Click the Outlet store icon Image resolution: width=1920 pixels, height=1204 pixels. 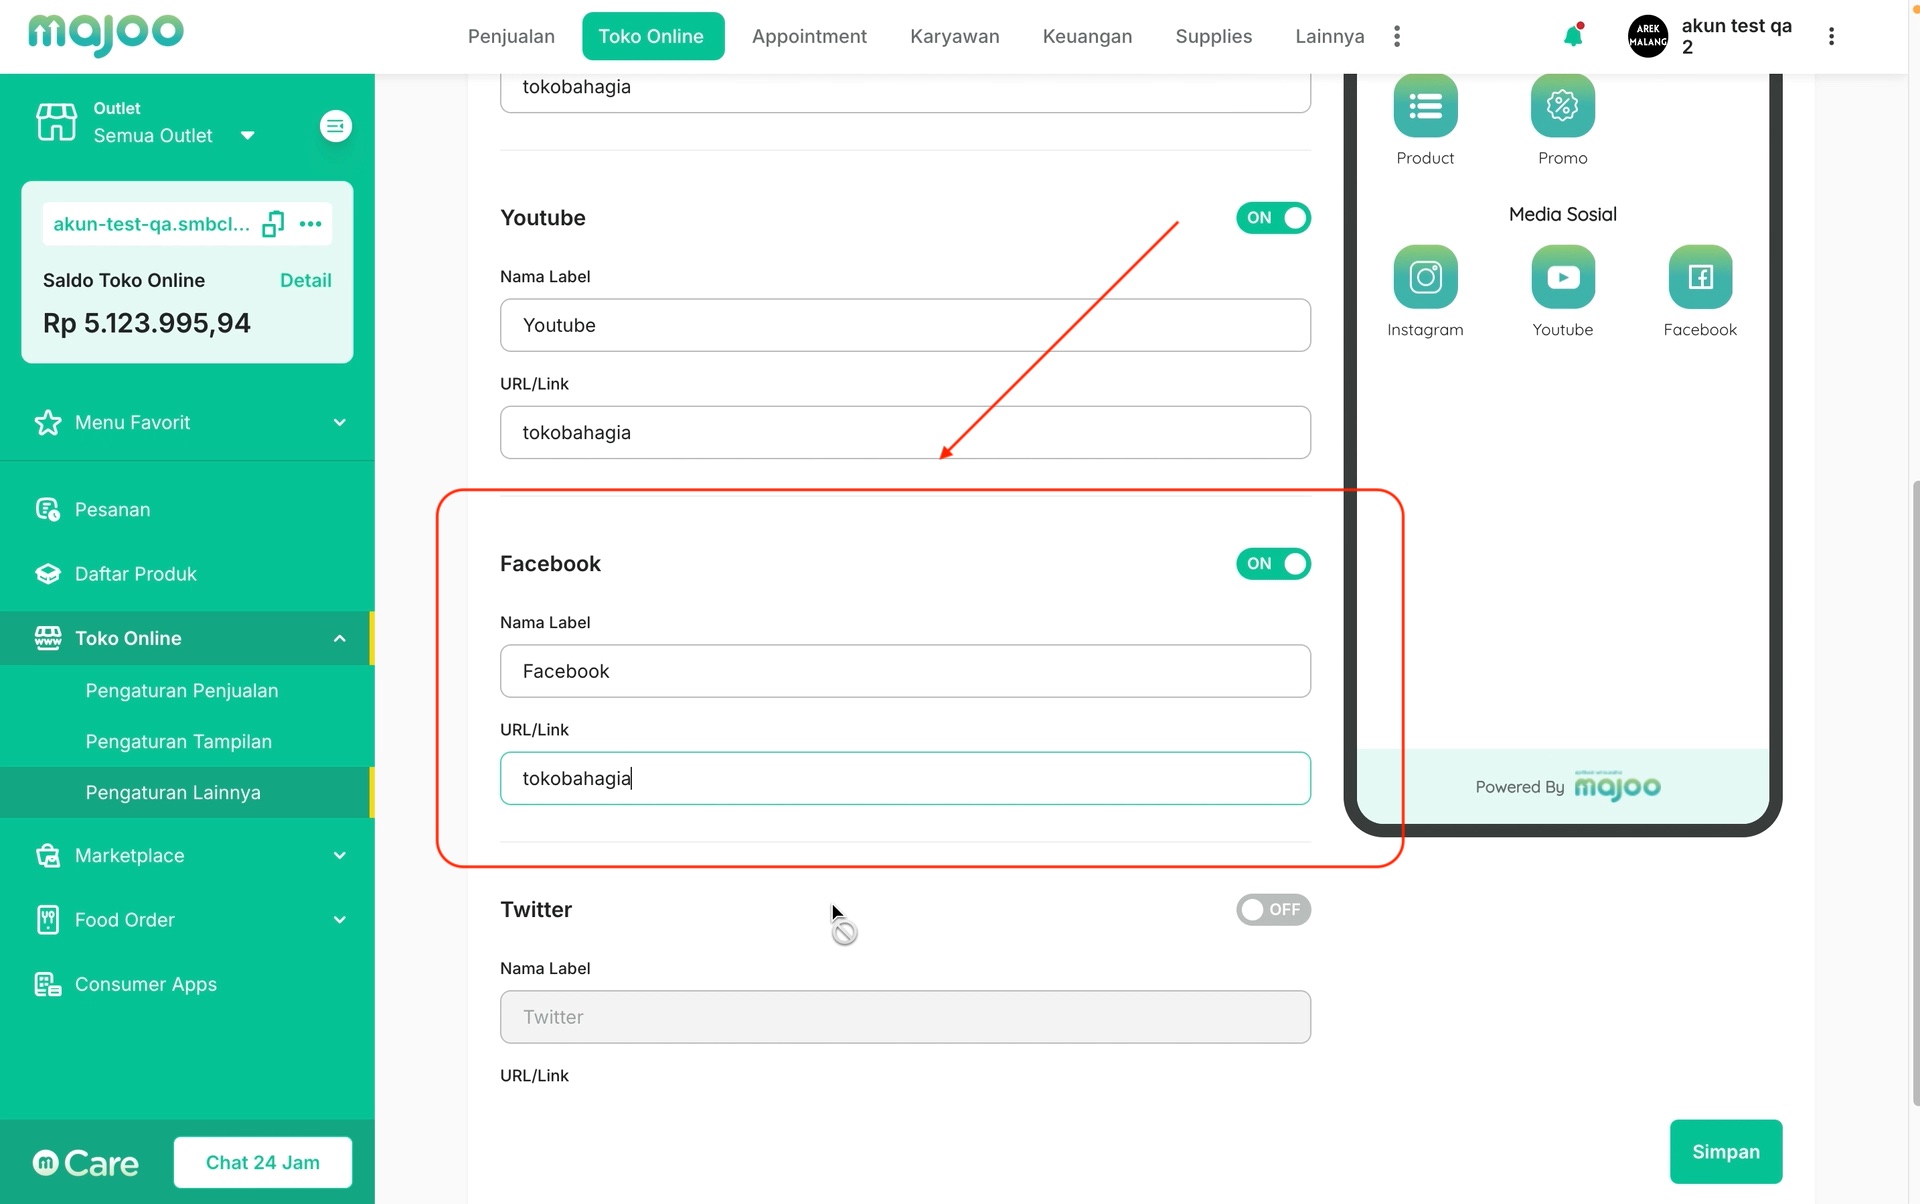pos(56,122)
